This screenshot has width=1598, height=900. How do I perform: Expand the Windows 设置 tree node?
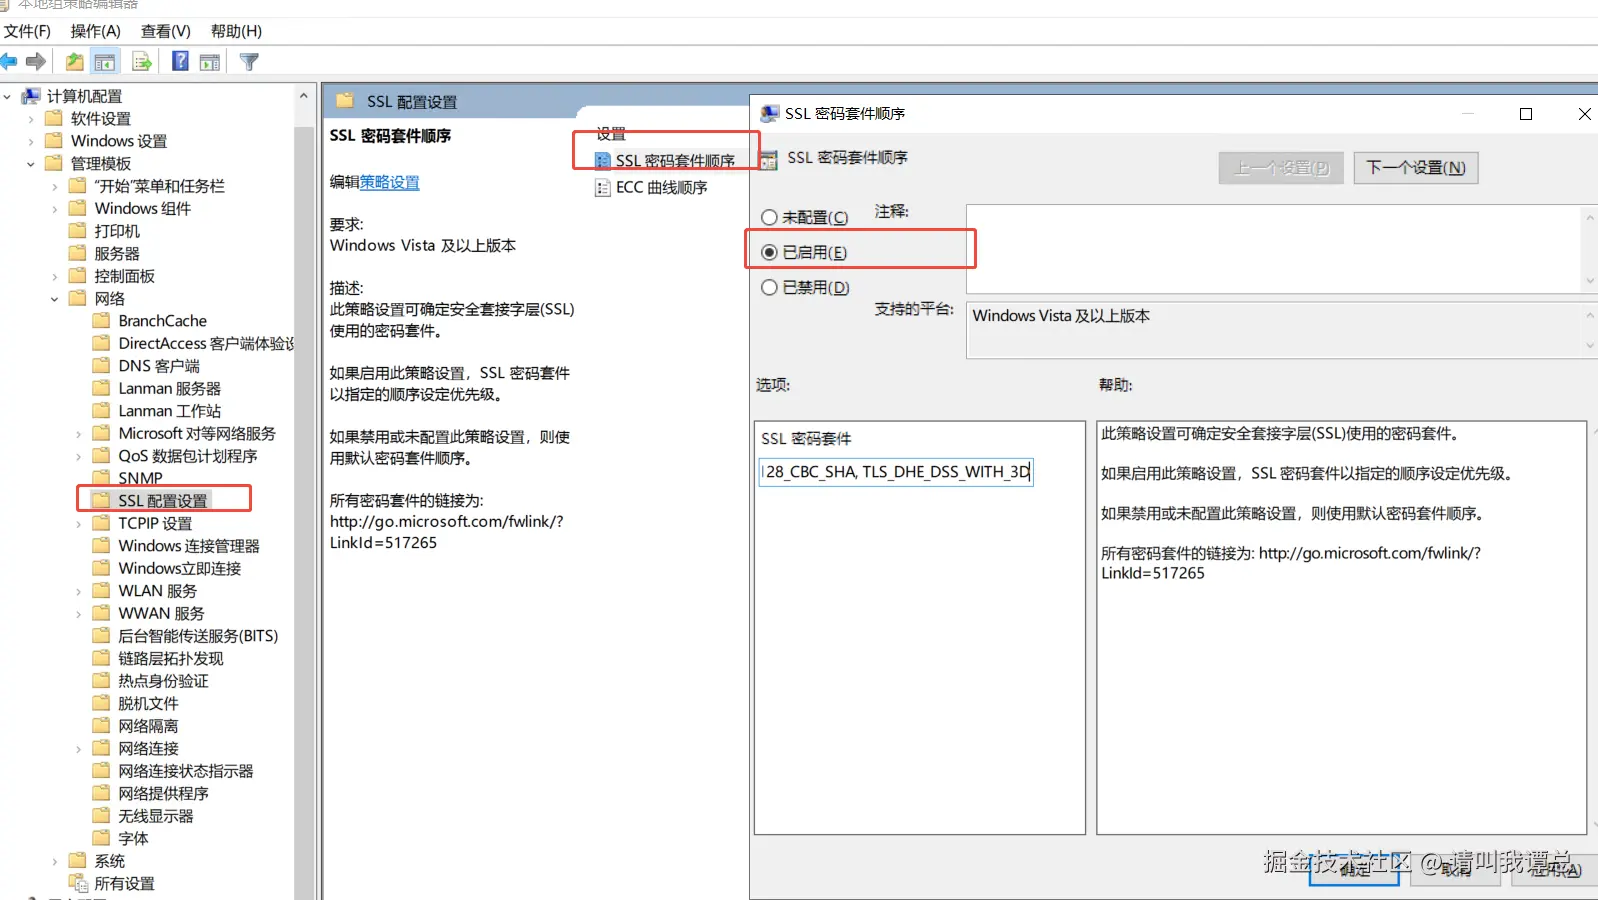coord(30,141)
